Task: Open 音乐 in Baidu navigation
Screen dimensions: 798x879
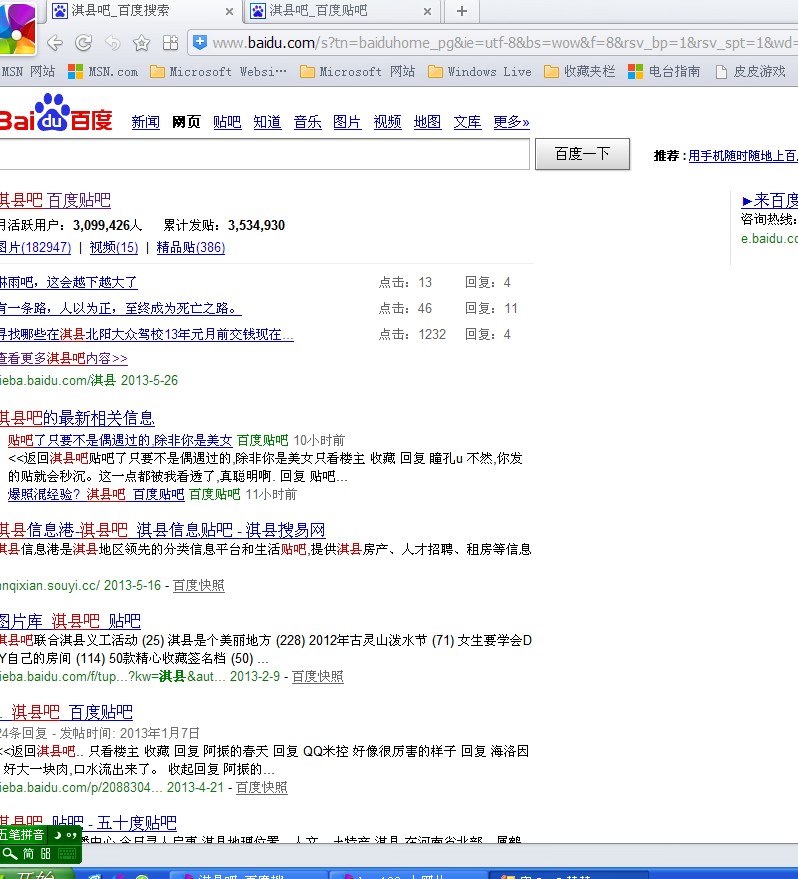Action: [308, 122]
